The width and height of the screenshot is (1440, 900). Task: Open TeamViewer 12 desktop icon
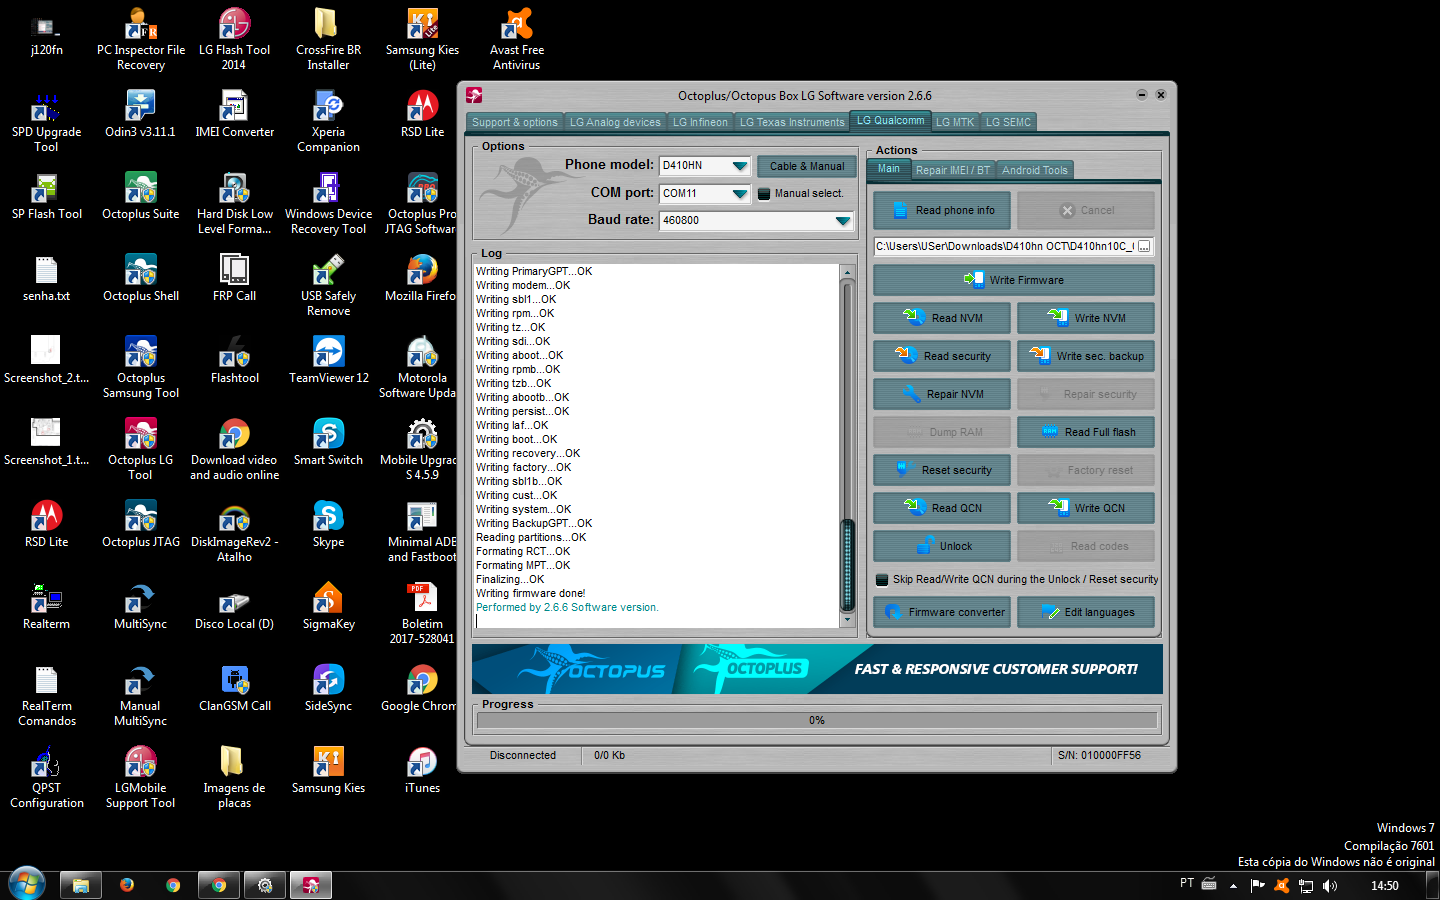point(328,360)
